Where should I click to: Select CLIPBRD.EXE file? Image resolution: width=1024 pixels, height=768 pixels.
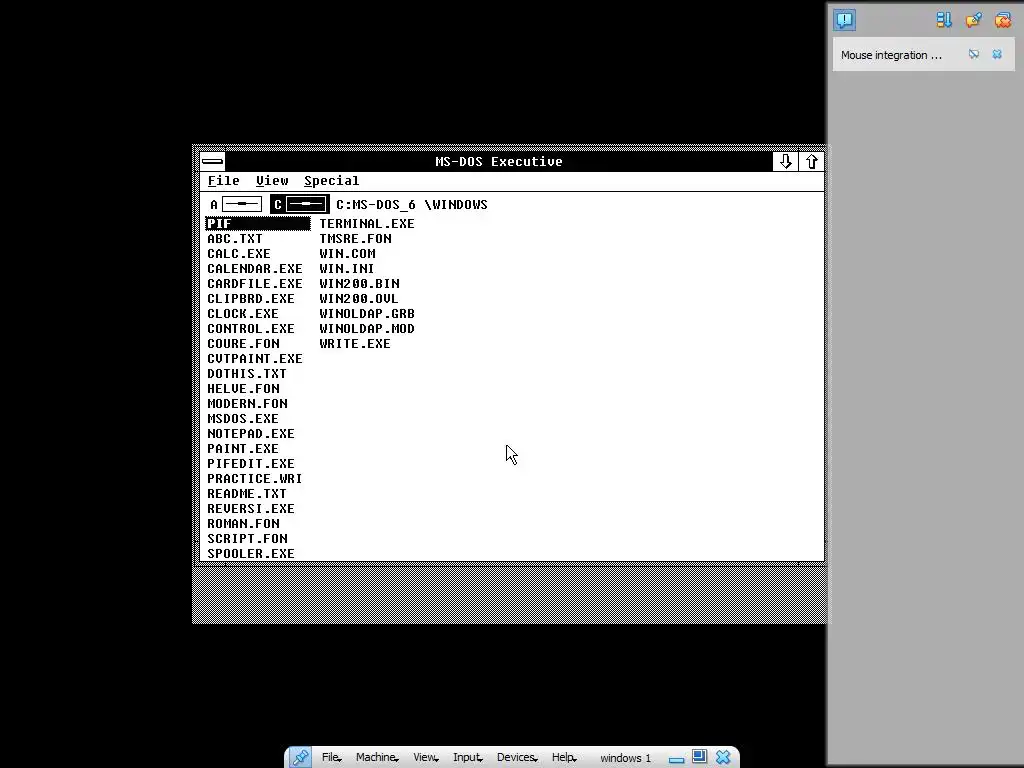tap(251, 298)
